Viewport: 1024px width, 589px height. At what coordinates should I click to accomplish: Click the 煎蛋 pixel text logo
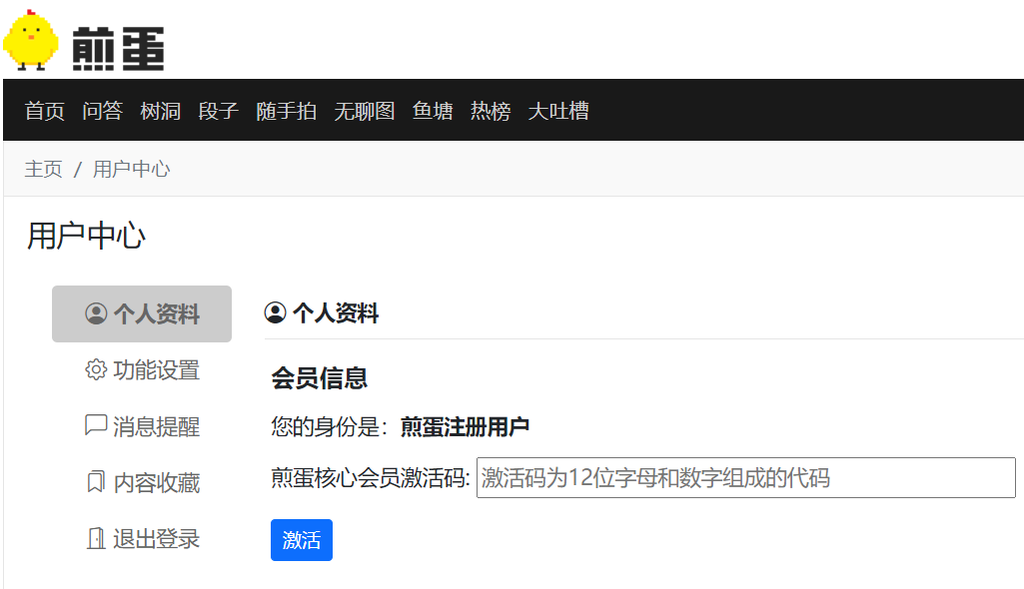point(118,48)
